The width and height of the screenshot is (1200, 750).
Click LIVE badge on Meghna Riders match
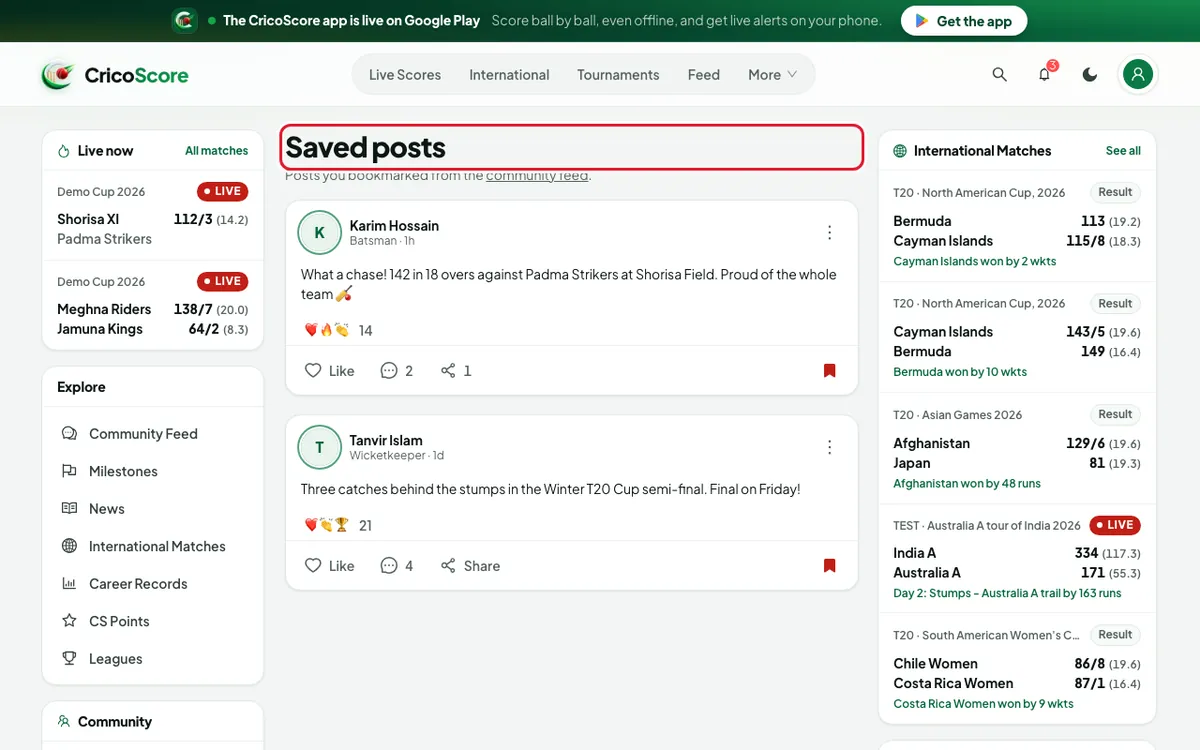click(222, 281)
